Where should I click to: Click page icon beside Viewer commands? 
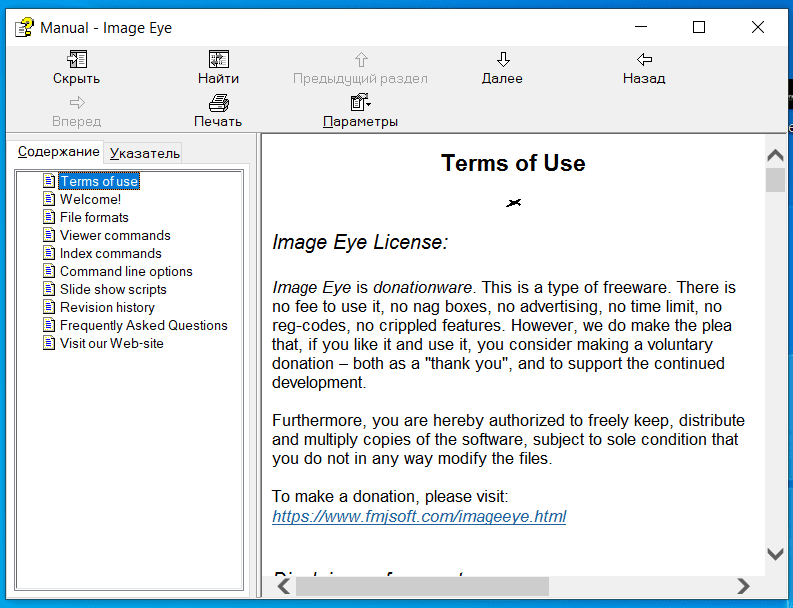click(49, 235)
